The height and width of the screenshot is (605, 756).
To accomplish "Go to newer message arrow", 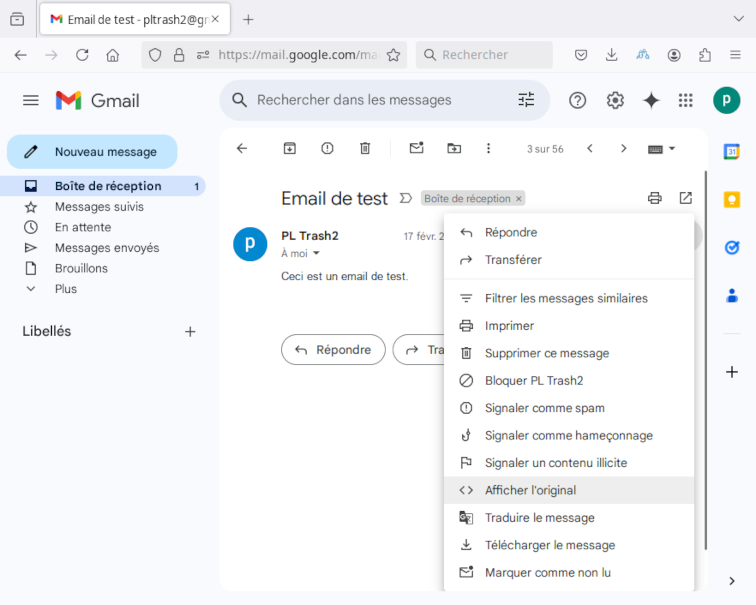I will 590,148.
